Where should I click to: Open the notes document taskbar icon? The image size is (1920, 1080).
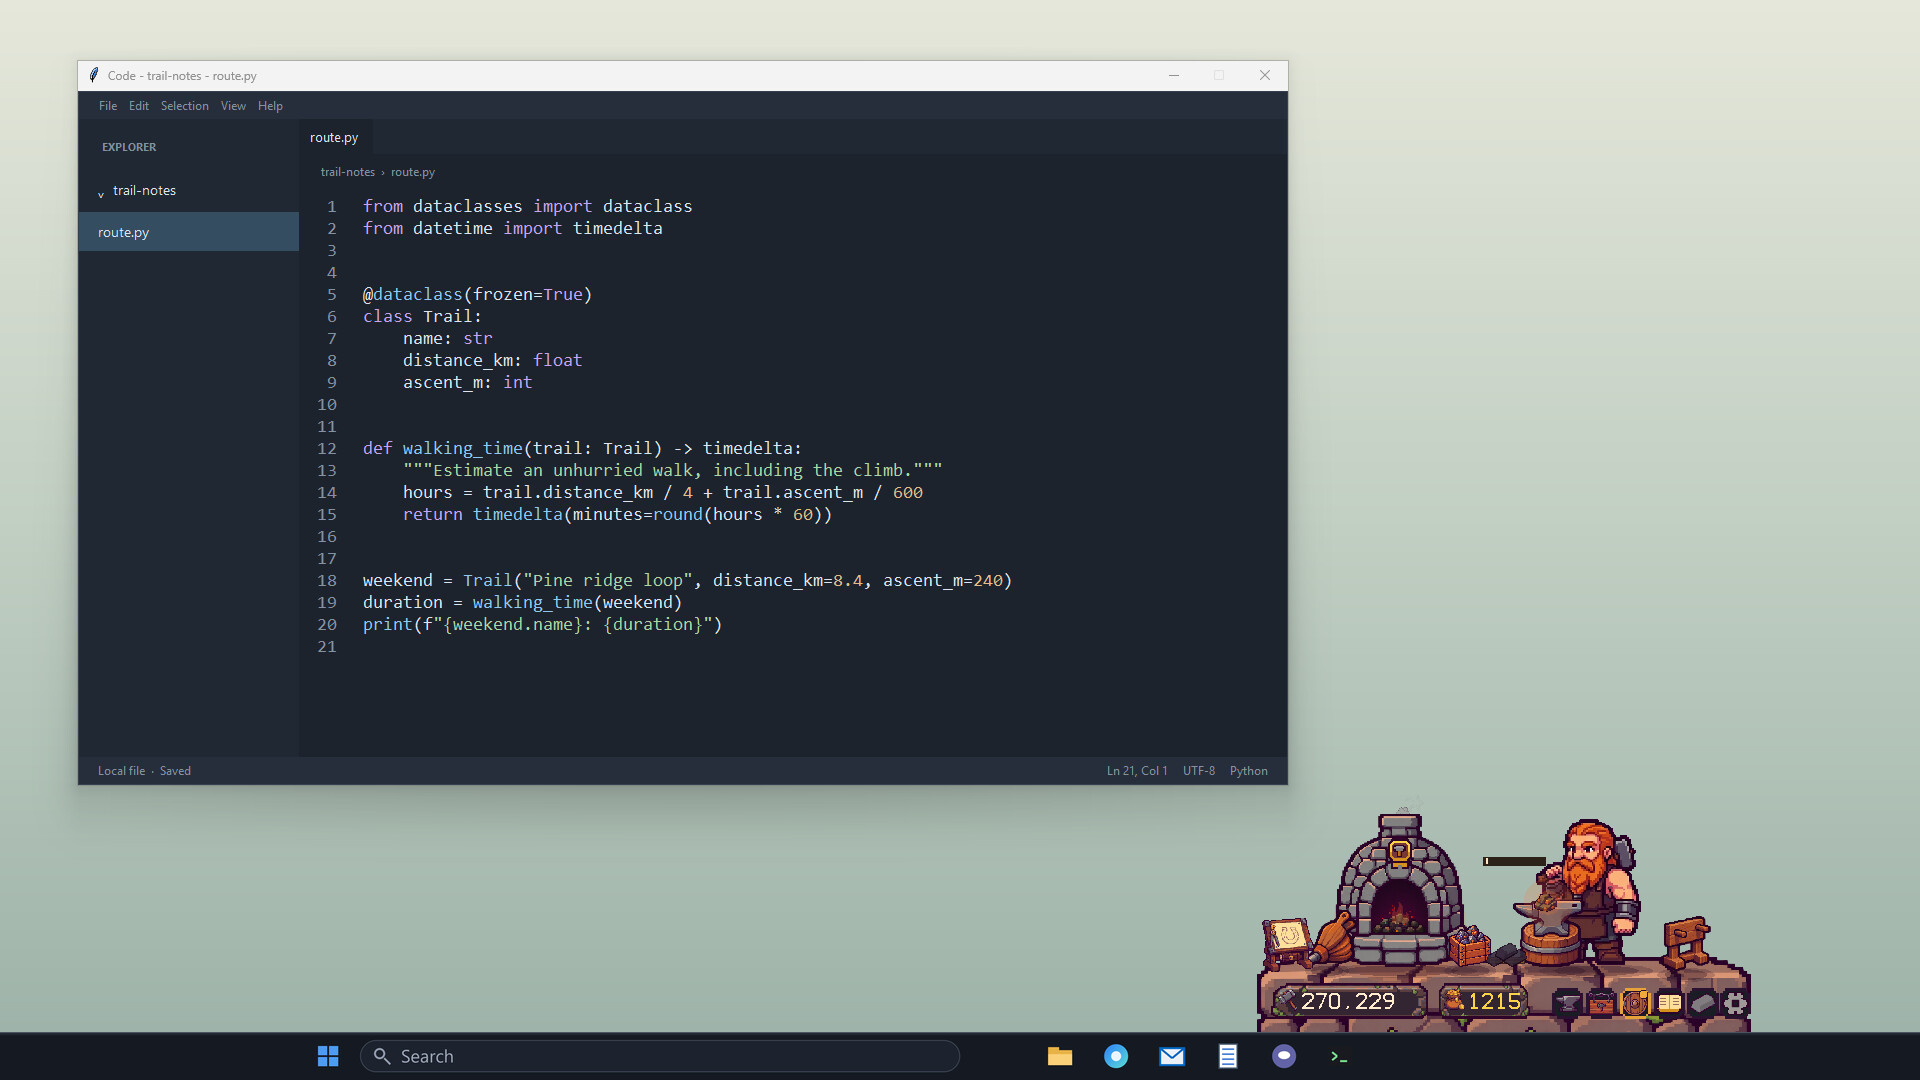point(1228,1056)
